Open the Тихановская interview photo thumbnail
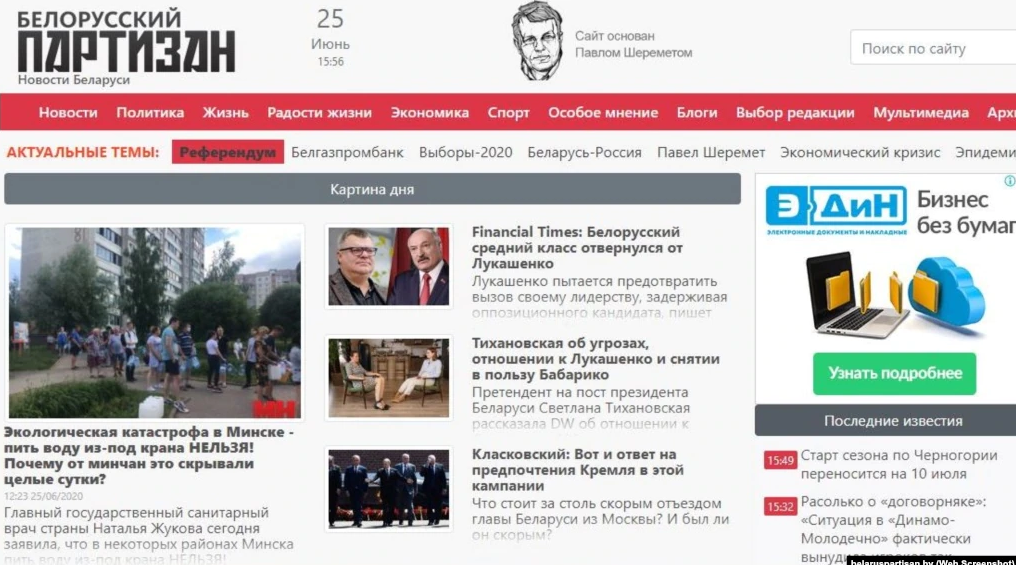This screenshot has width=1016, height=565. click(388, 378)
